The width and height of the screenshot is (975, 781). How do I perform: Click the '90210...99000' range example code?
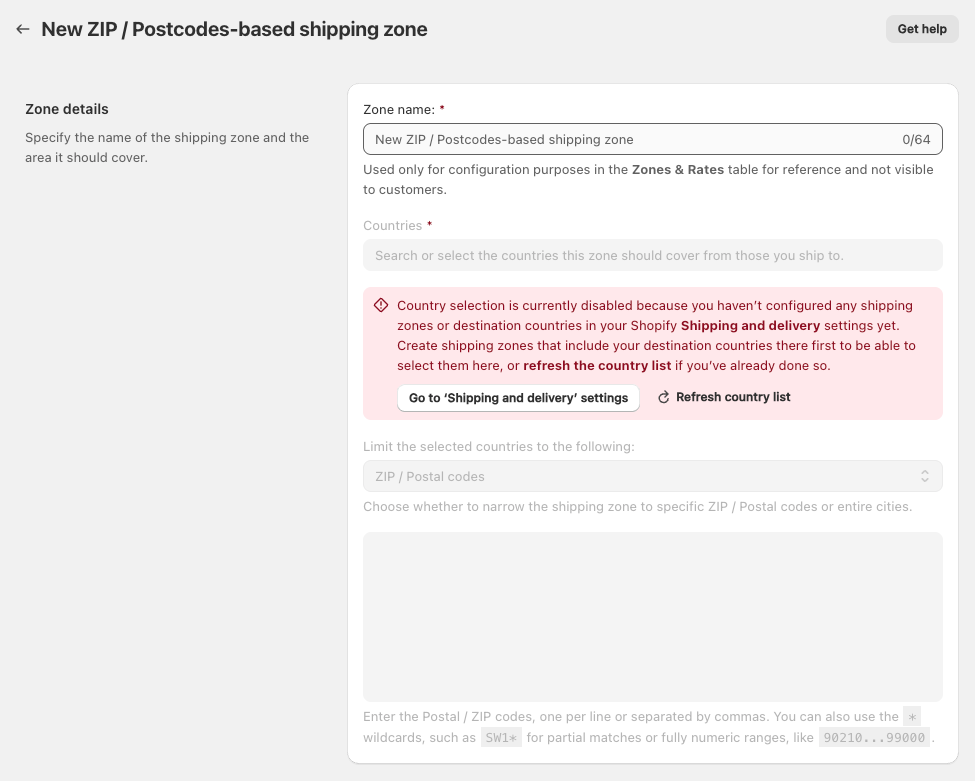(874, 739)
